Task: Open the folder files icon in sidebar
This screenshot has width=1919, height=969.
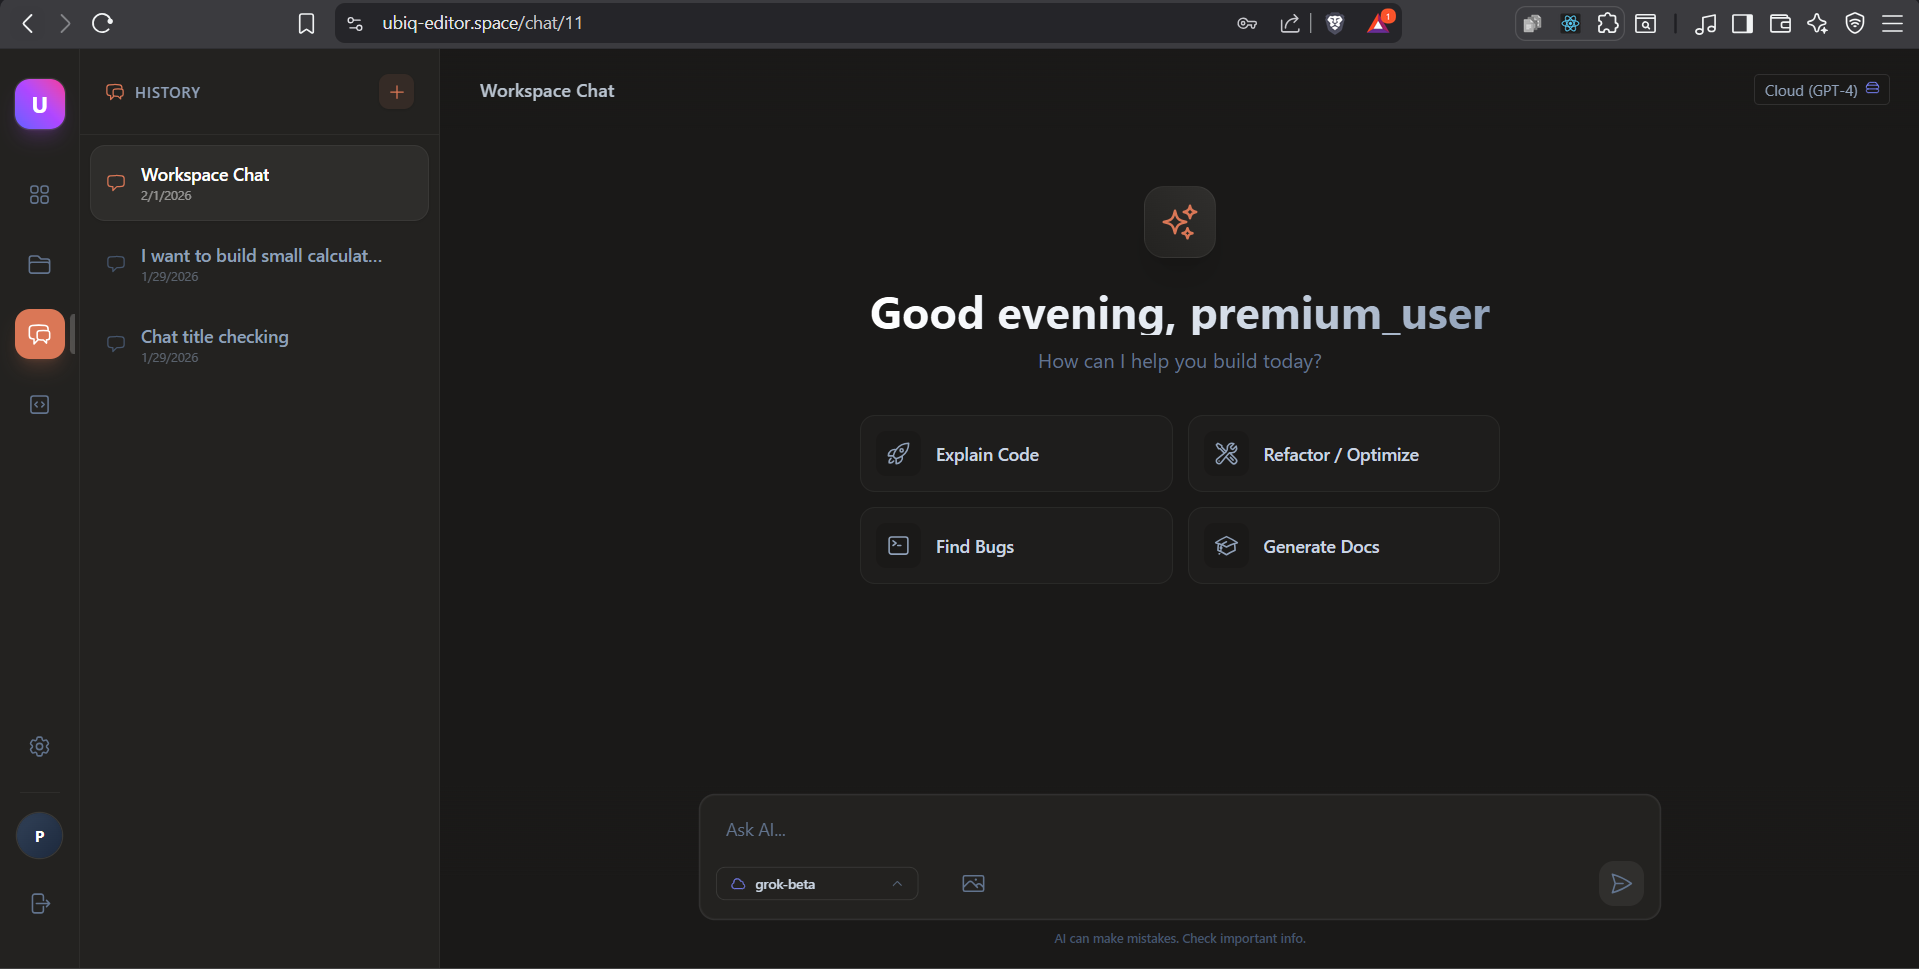Action: pyautogui.click(x=40, y=264)
